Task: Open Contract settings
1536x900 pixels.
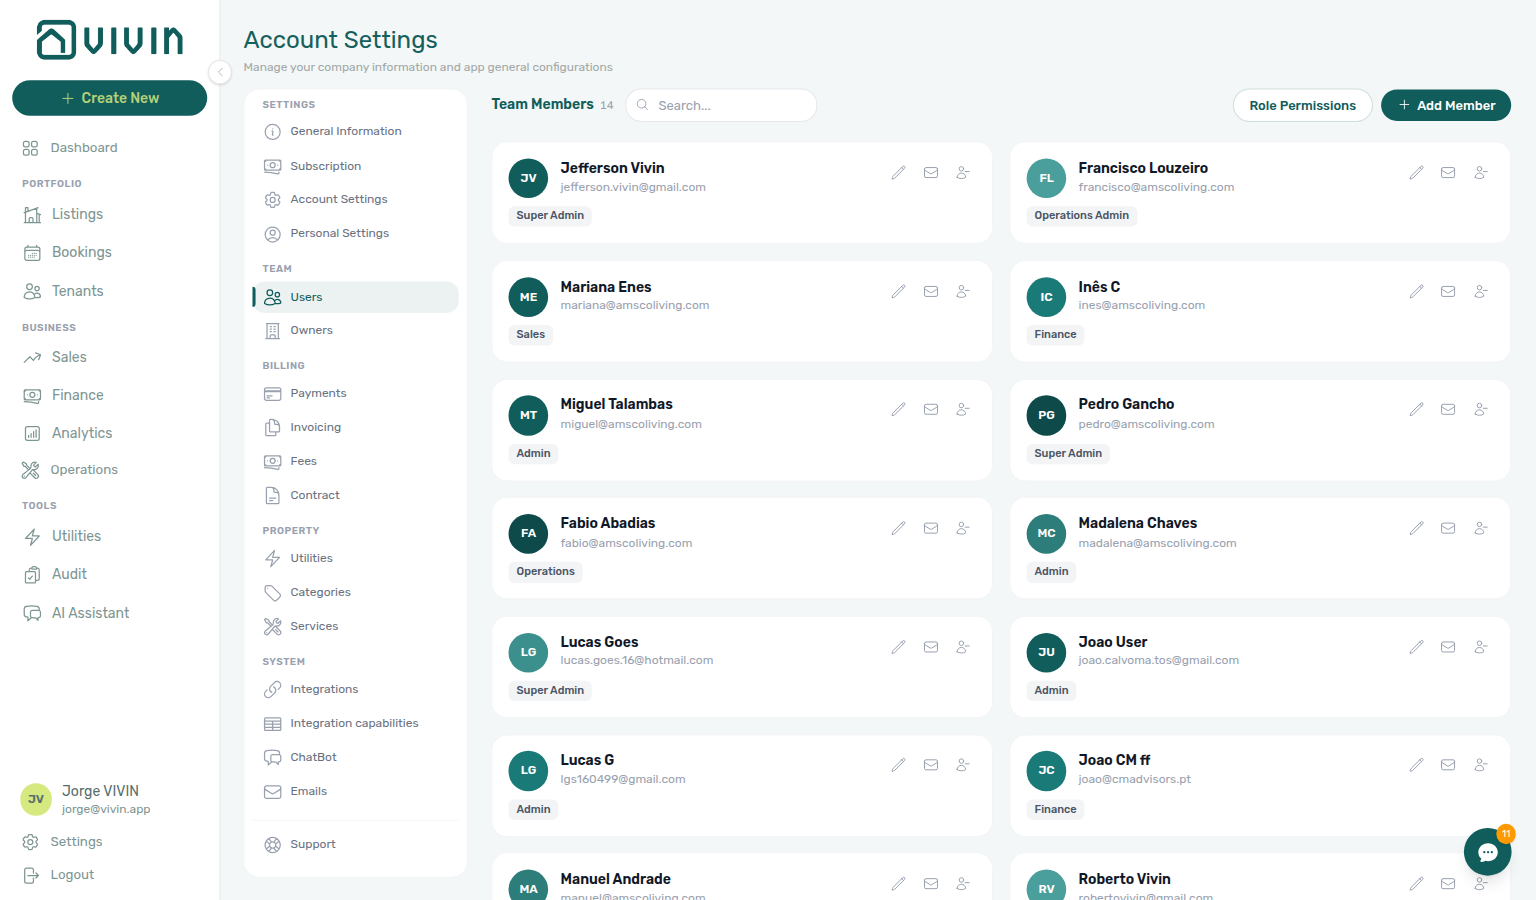Action: pyautogui.click(x=355, y=495)
